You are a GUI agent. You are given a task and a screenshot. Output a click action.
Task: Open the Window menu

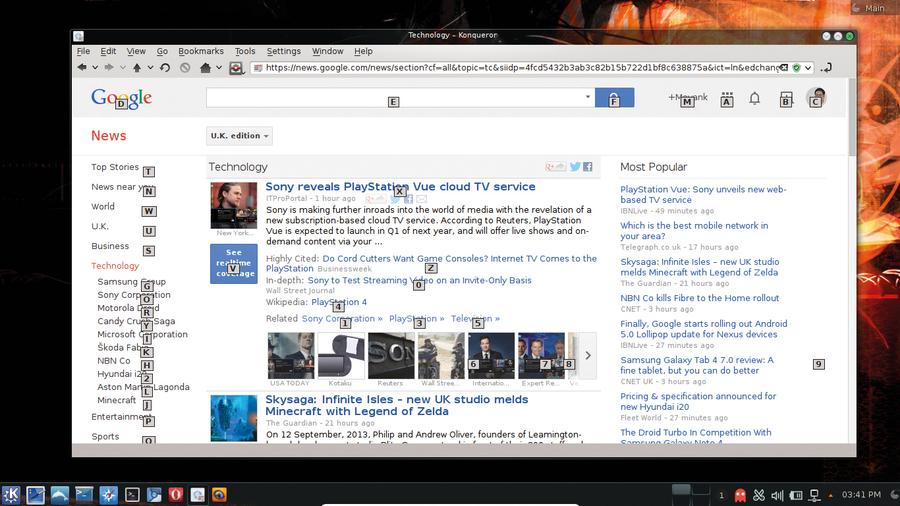(327, 51)
